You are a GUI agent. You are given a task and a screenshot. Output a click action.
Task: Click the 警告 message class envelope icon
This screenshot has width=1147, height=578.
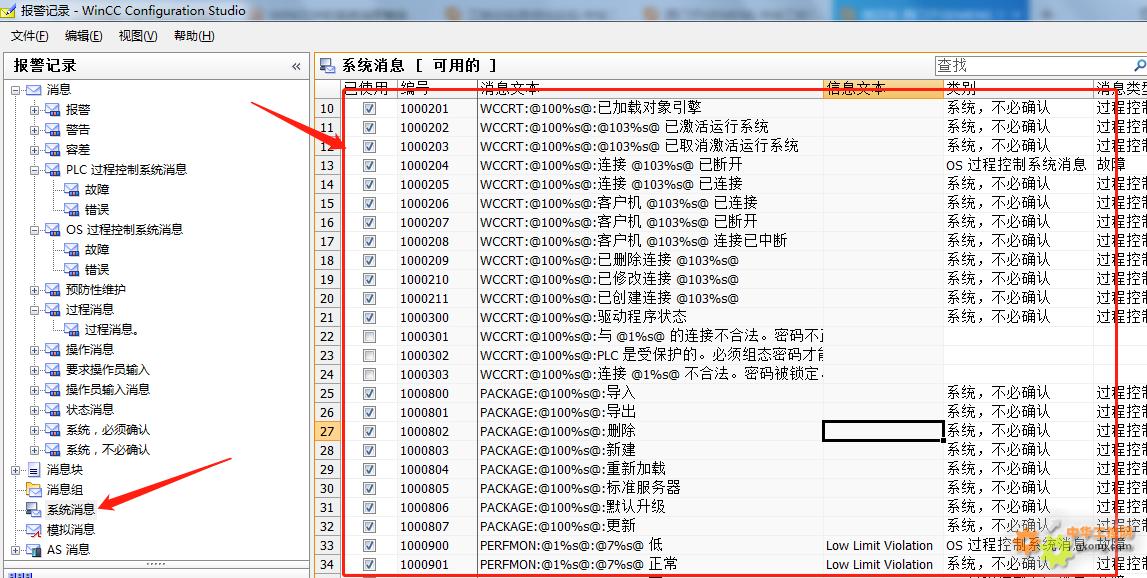[52, 130]
